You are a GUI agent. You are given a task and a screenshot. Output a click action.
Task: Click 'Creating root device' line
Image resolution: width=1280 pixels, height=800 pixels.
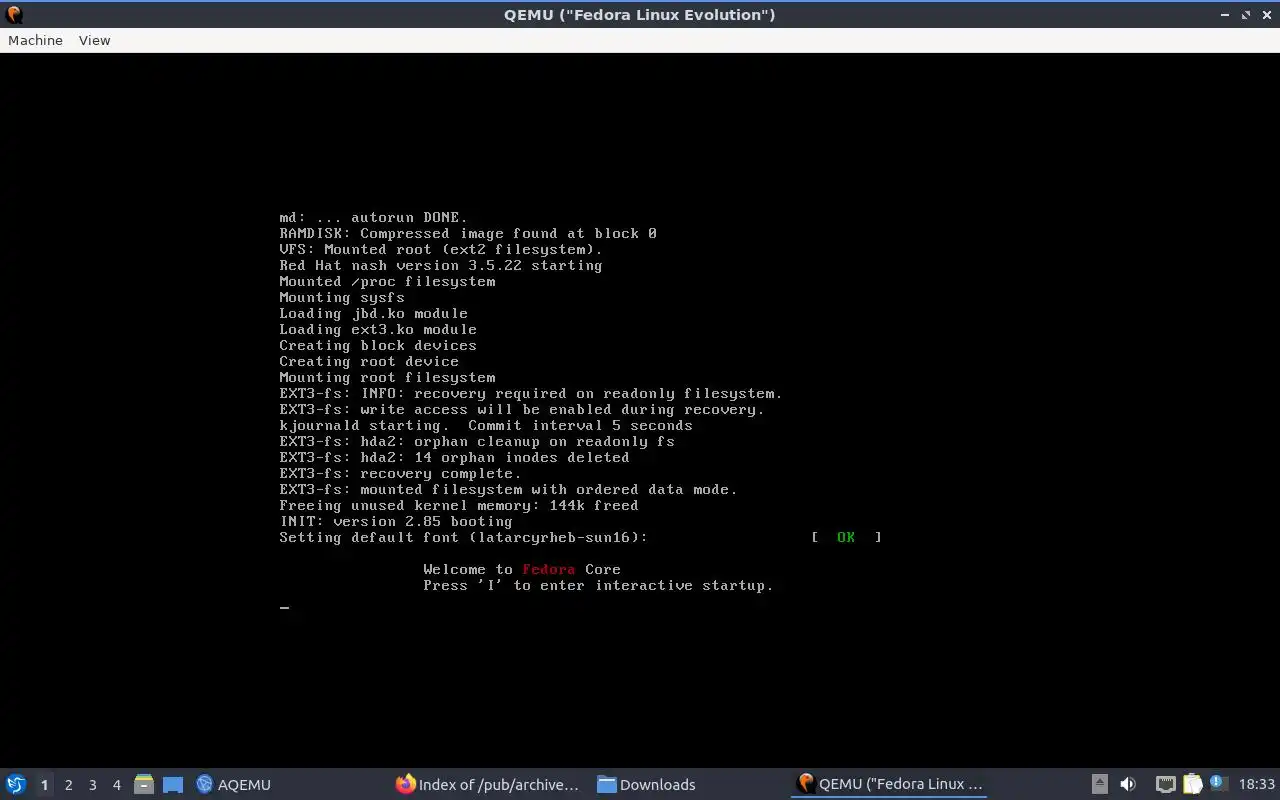click(x=369, y=361)
